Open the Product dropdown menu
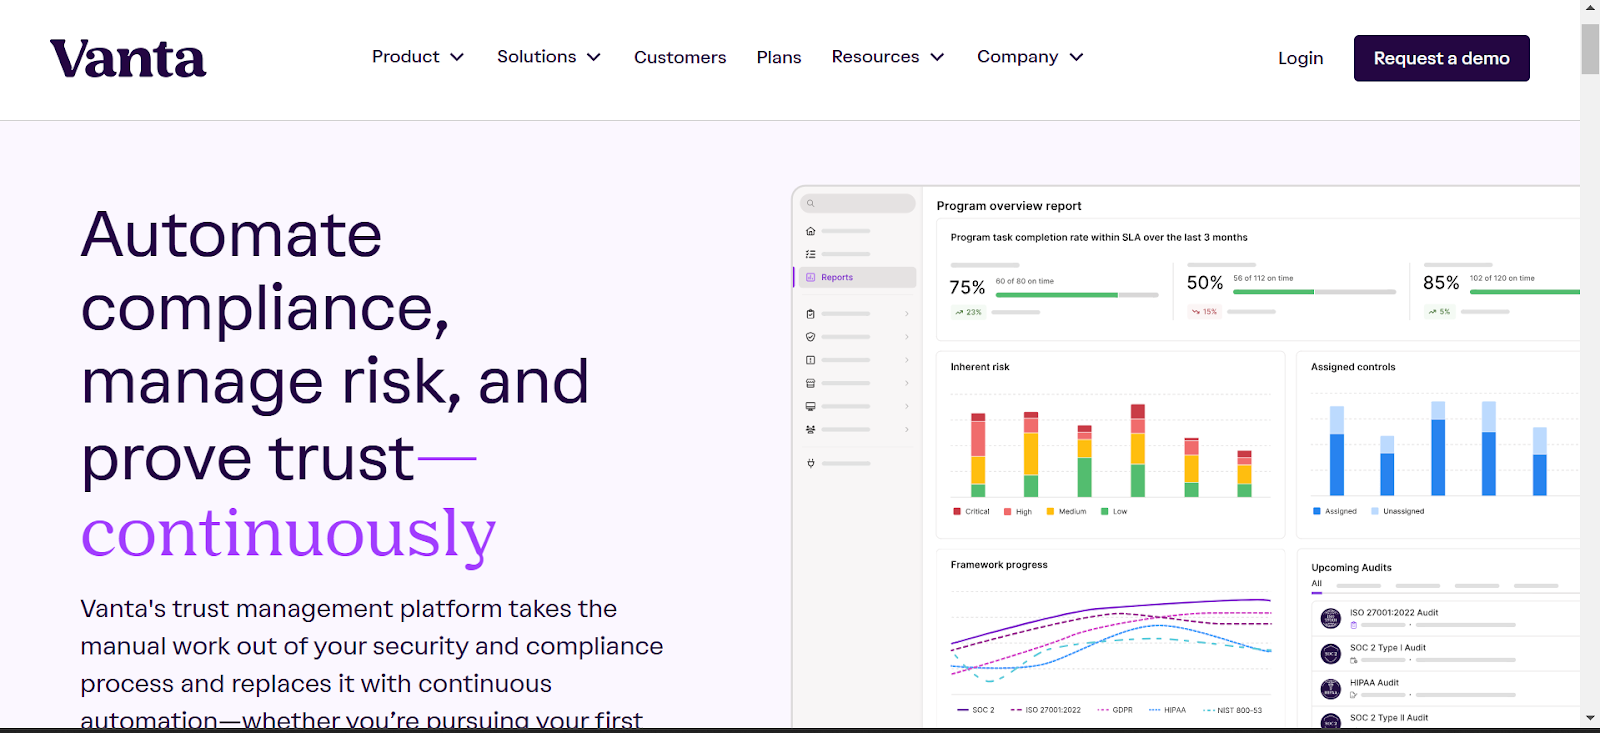 pyautogui.click(x=418, y=57)
